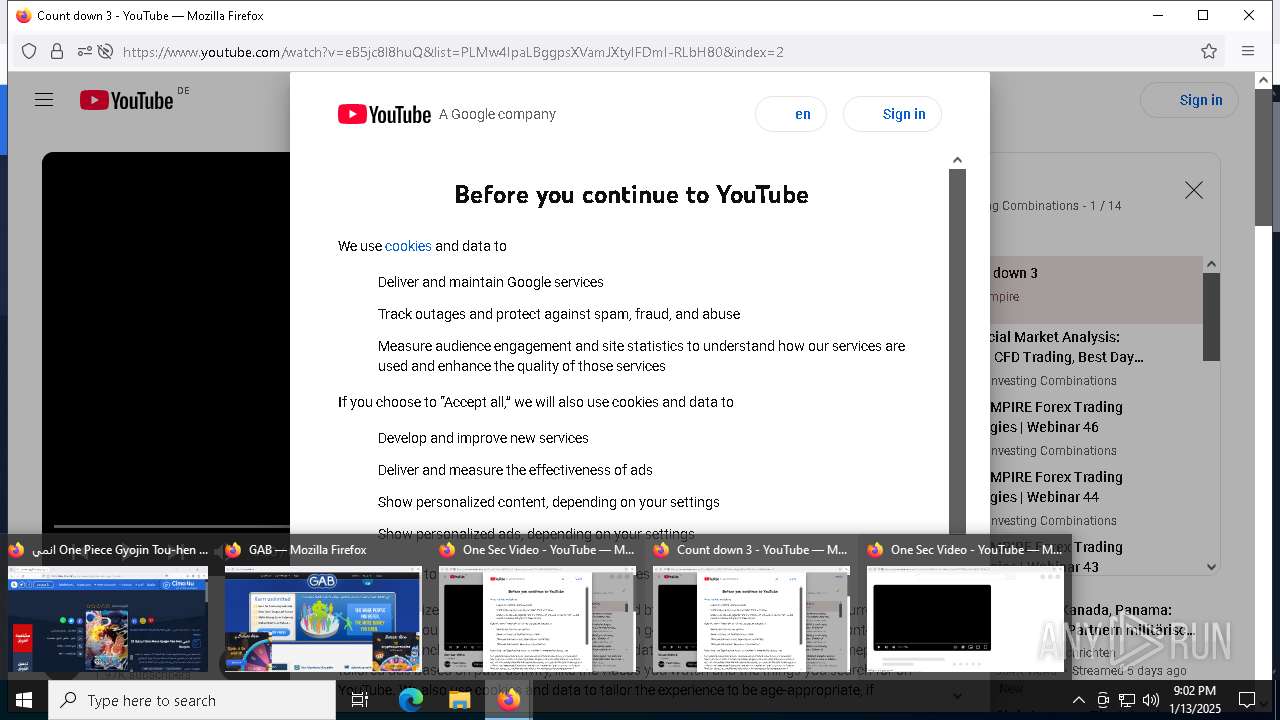This screenshot has width=1280, height=720.
Task: Open Forex Trading Webinar 46 playlist item
Action: point(1096,429)
